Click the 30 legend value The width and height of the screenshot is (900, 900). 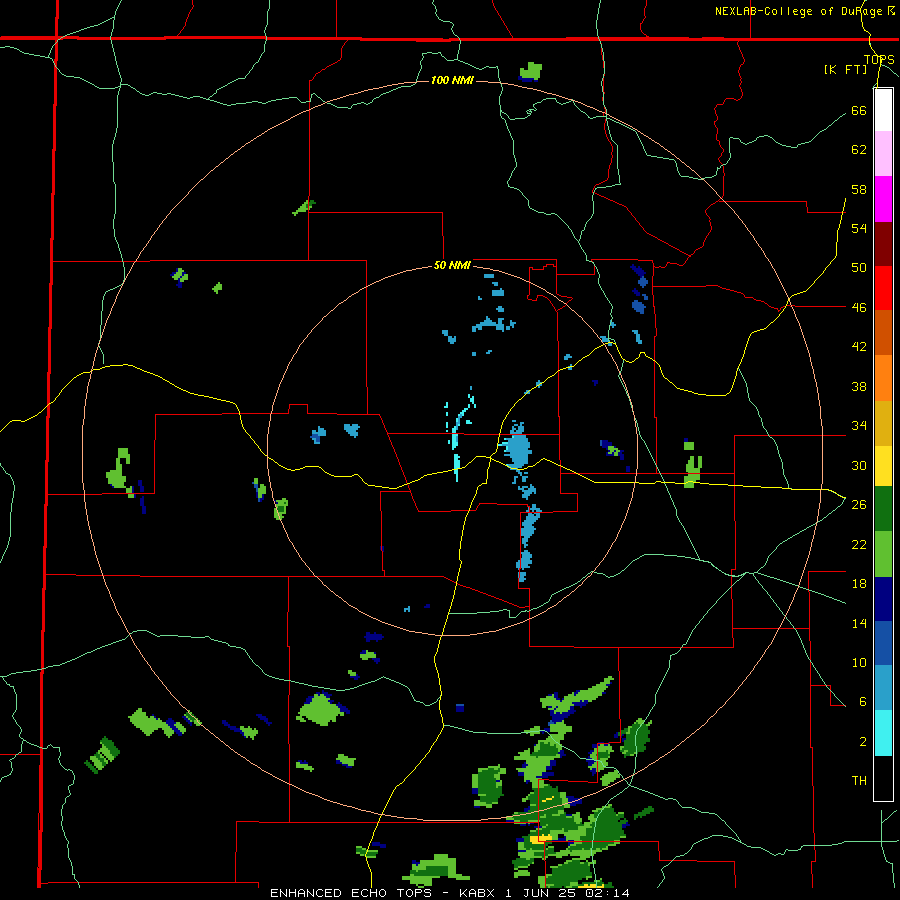click(859, 465)
